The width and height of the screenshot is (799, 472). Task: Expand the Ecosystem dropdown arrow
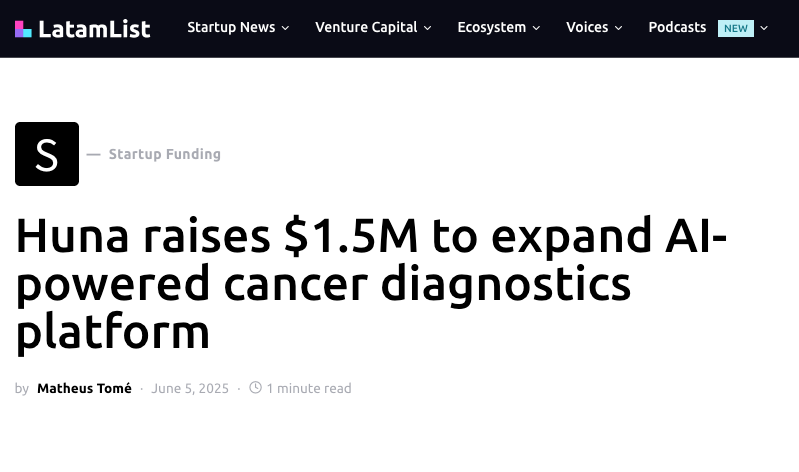tap(537, 28)
